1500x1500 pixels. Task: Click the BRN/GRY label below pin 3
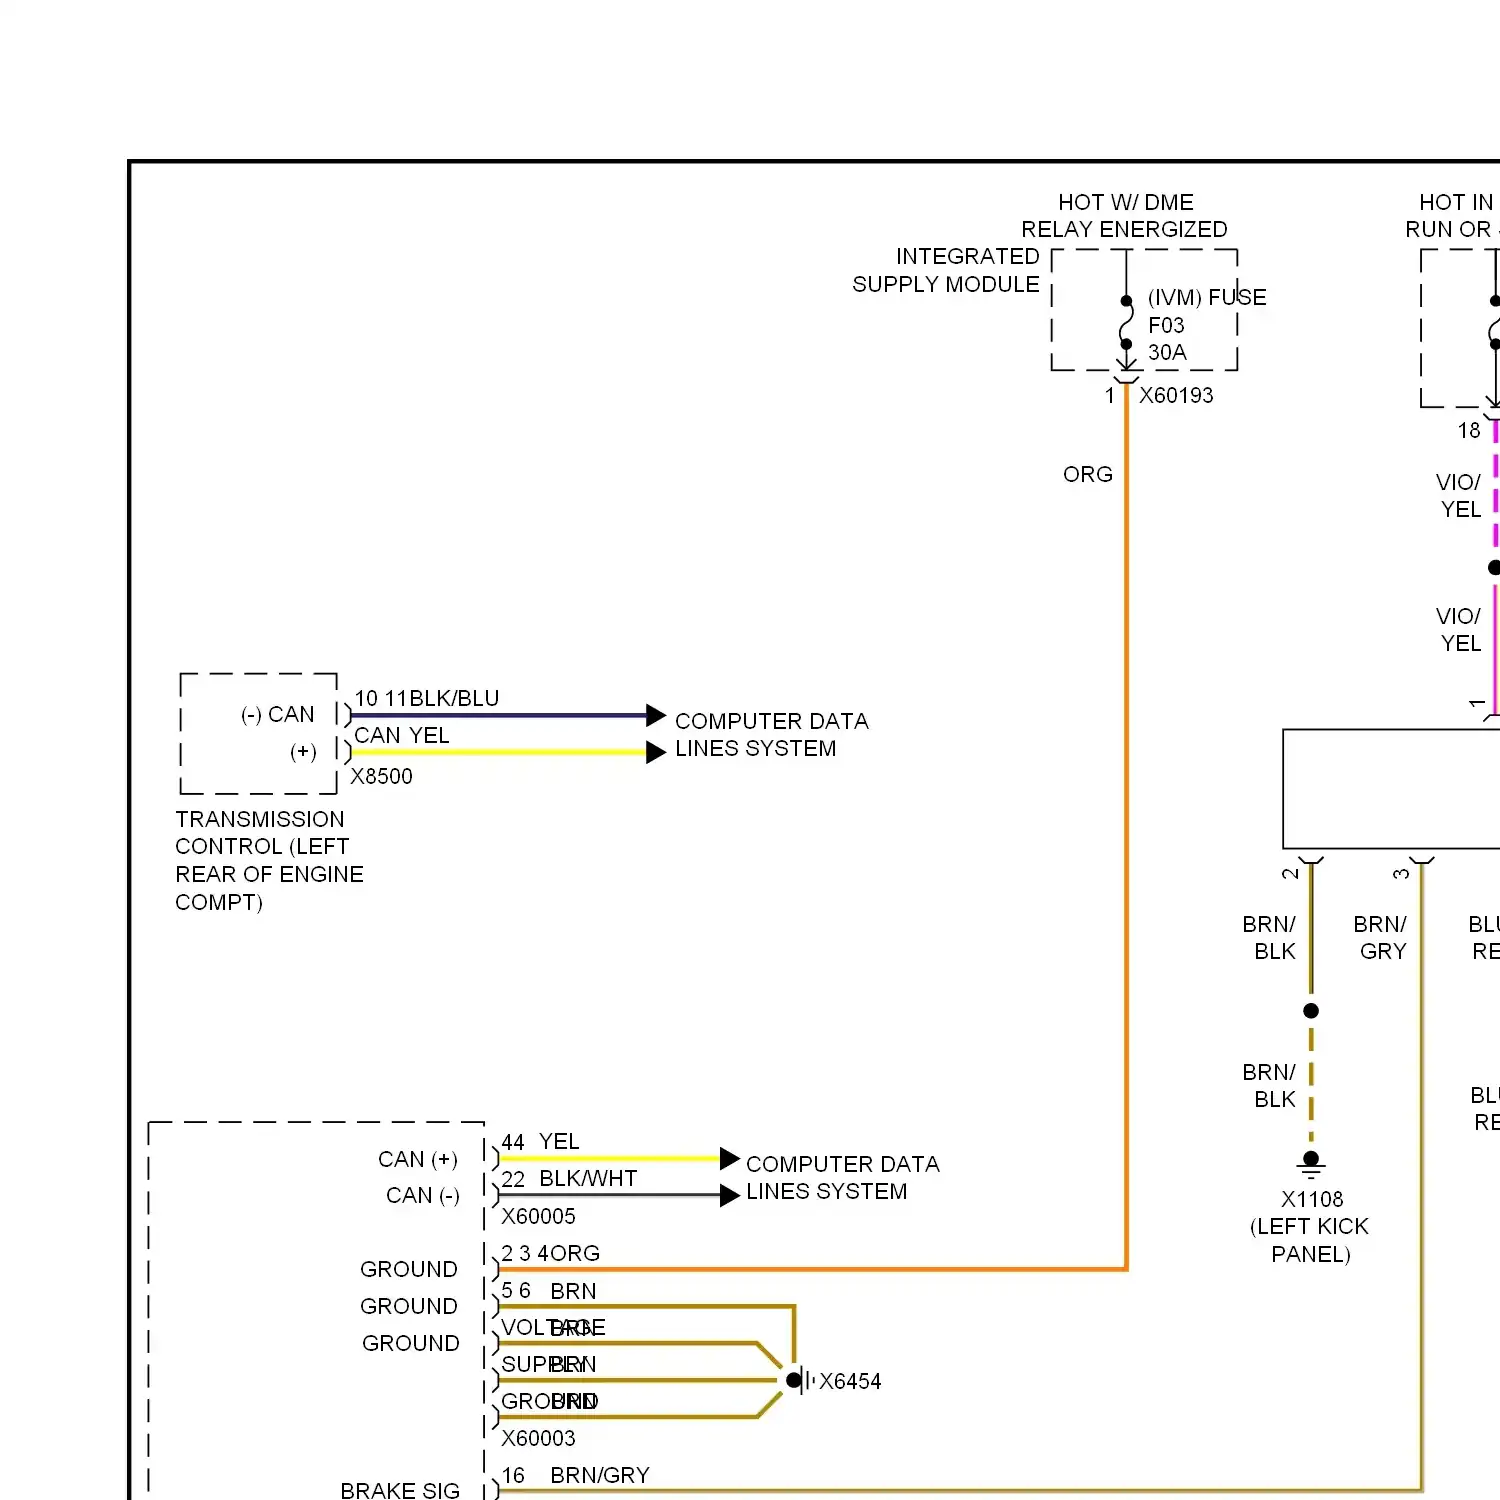pyautogui.click(x=1381, y=937)
